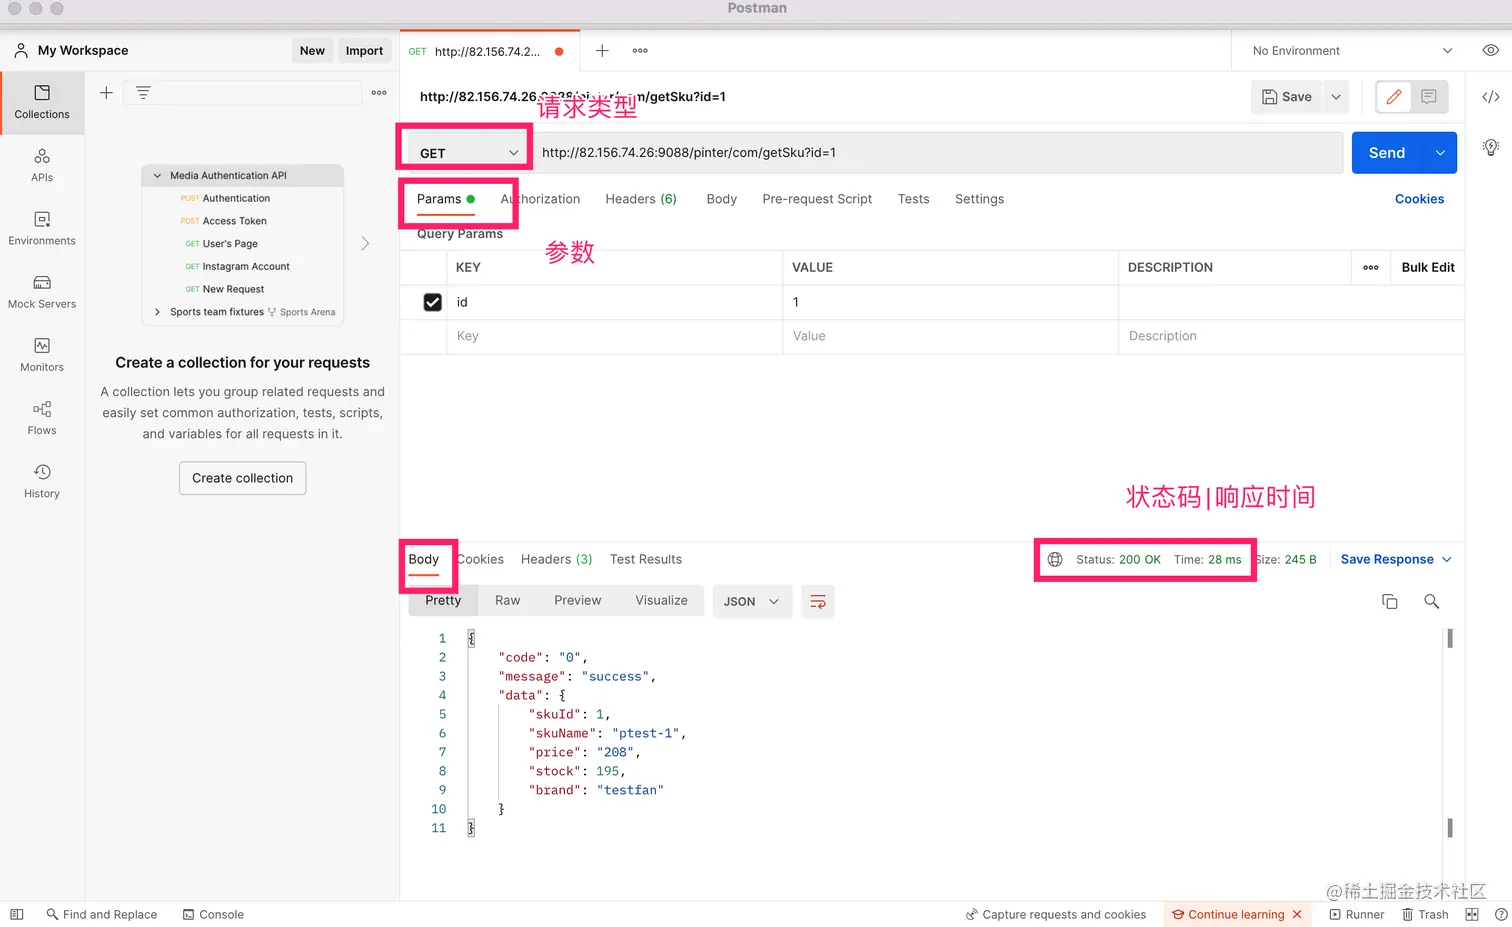
Task: Open query params column options menu
Action: click(x=1371, y=268)
